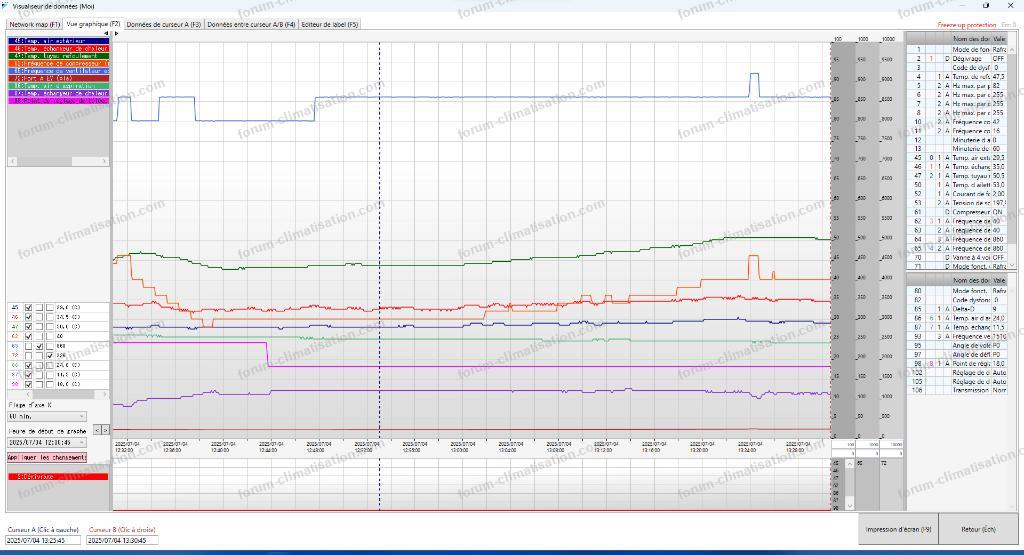Select Transmission row 106
The height and width of the screenshot is (555, 1024).
[959, 390]
